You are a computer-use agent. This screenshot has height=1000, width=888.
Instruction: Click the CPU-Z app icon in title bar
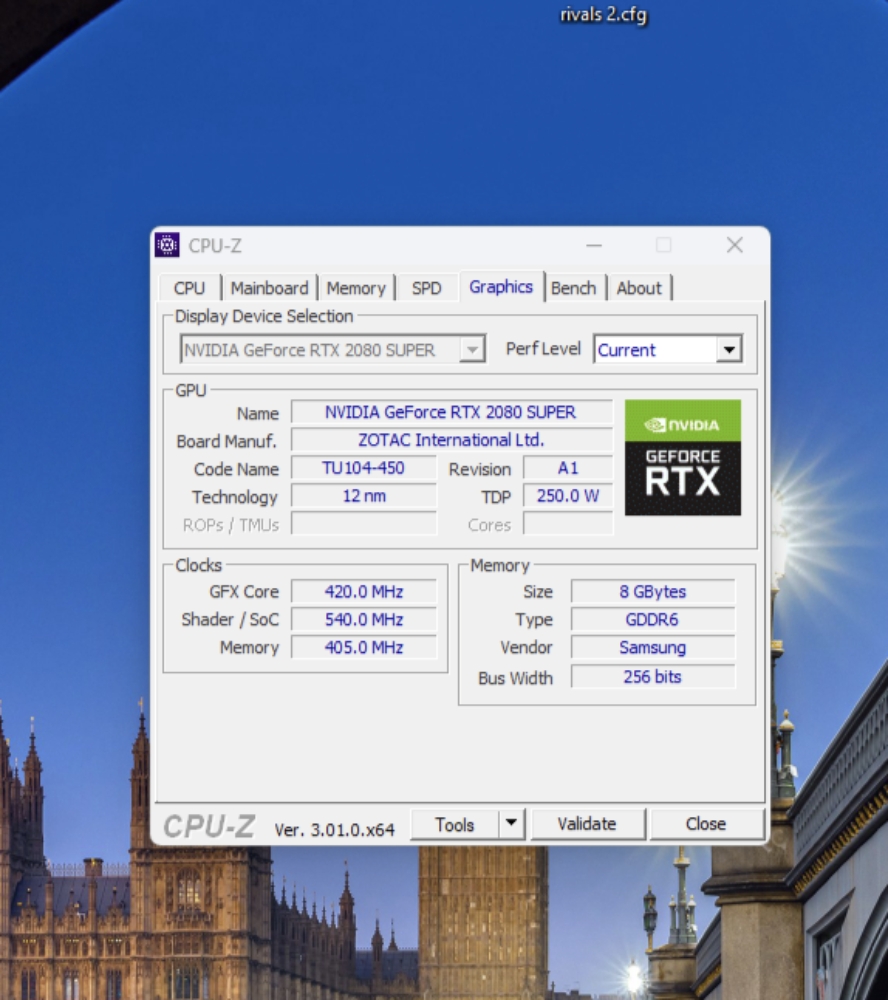(x=167, y=245)
